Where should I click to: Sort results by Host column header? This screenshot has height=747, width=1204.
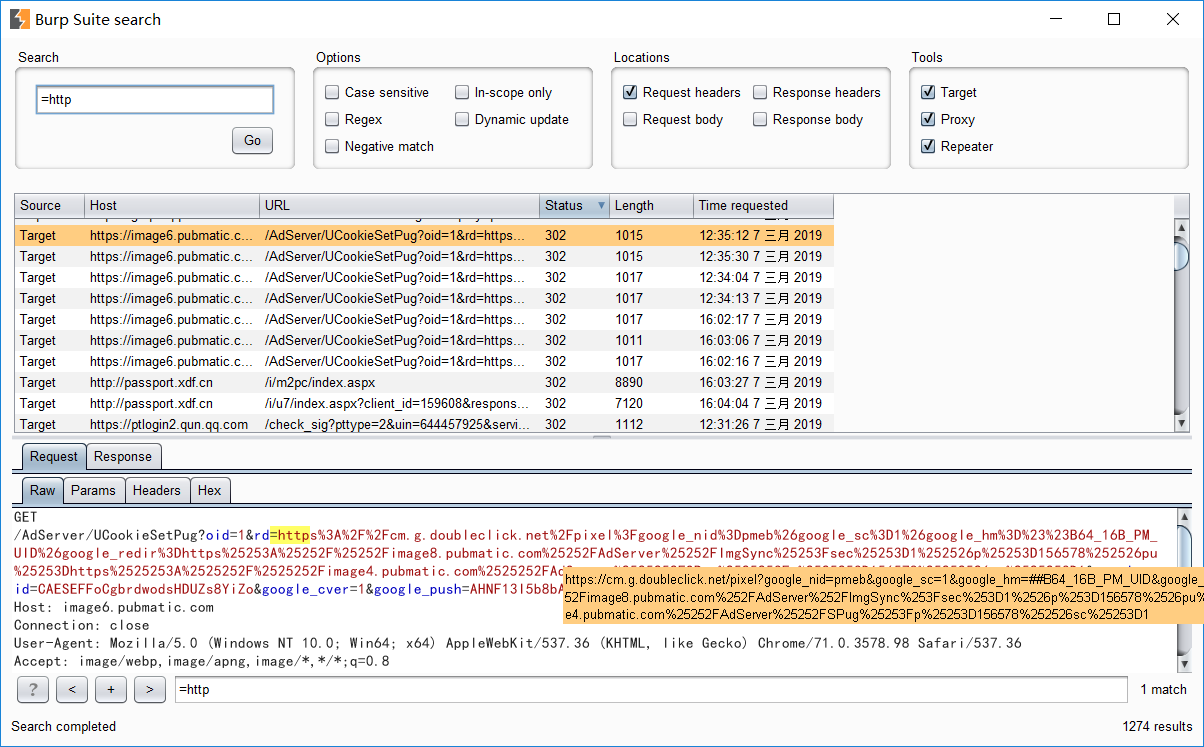[x=170, y=206]
